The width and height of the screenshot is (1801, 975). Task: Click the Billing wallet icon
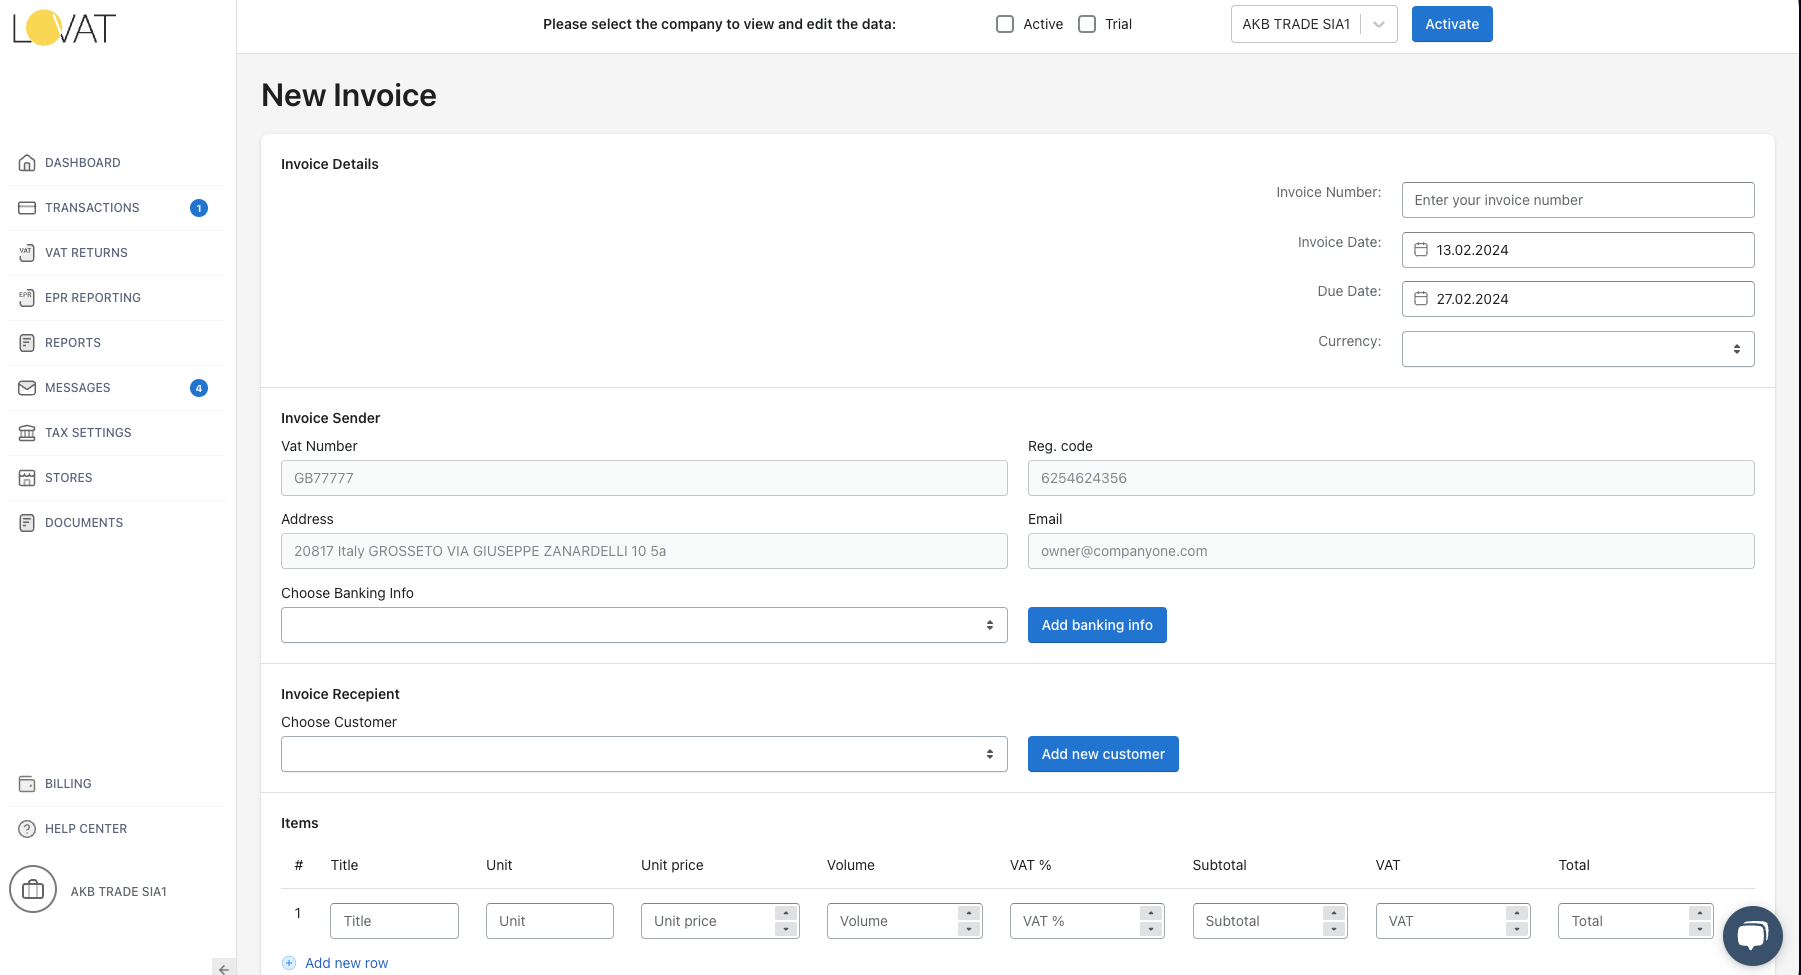tap(27, 784)
